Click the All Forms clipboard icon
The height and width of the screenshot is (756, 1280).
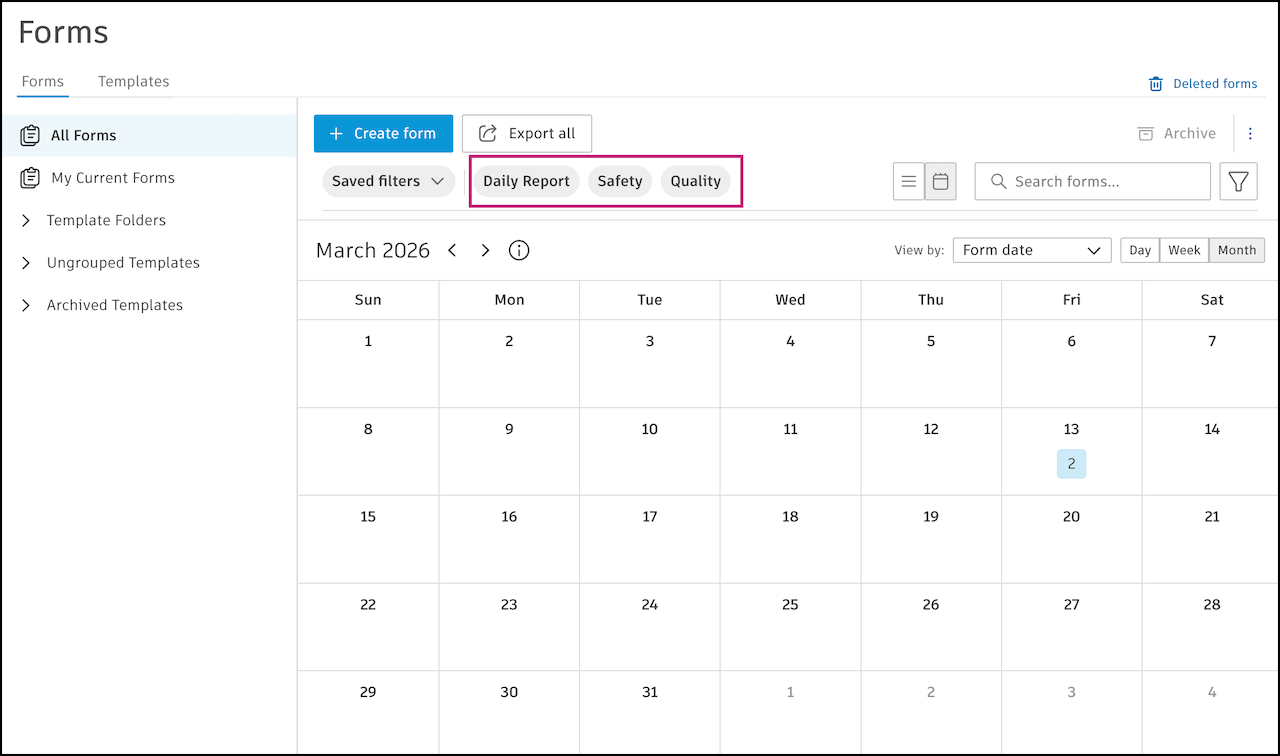click(x=30, y=135)
